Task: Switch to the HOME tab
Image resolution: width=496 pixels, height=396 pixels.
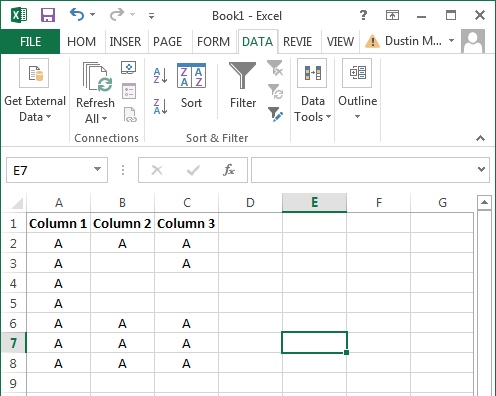Action: click(81, 42)
